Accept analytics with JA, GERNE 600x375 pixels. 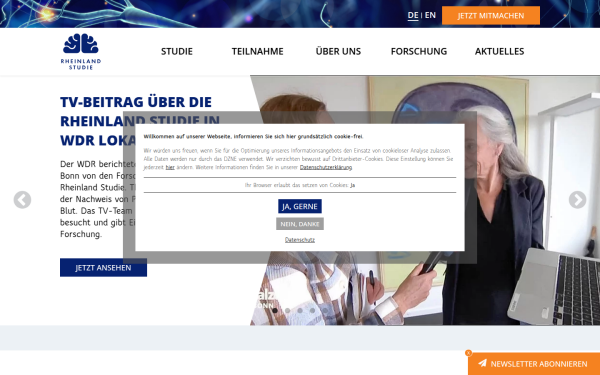click(300, 206)
